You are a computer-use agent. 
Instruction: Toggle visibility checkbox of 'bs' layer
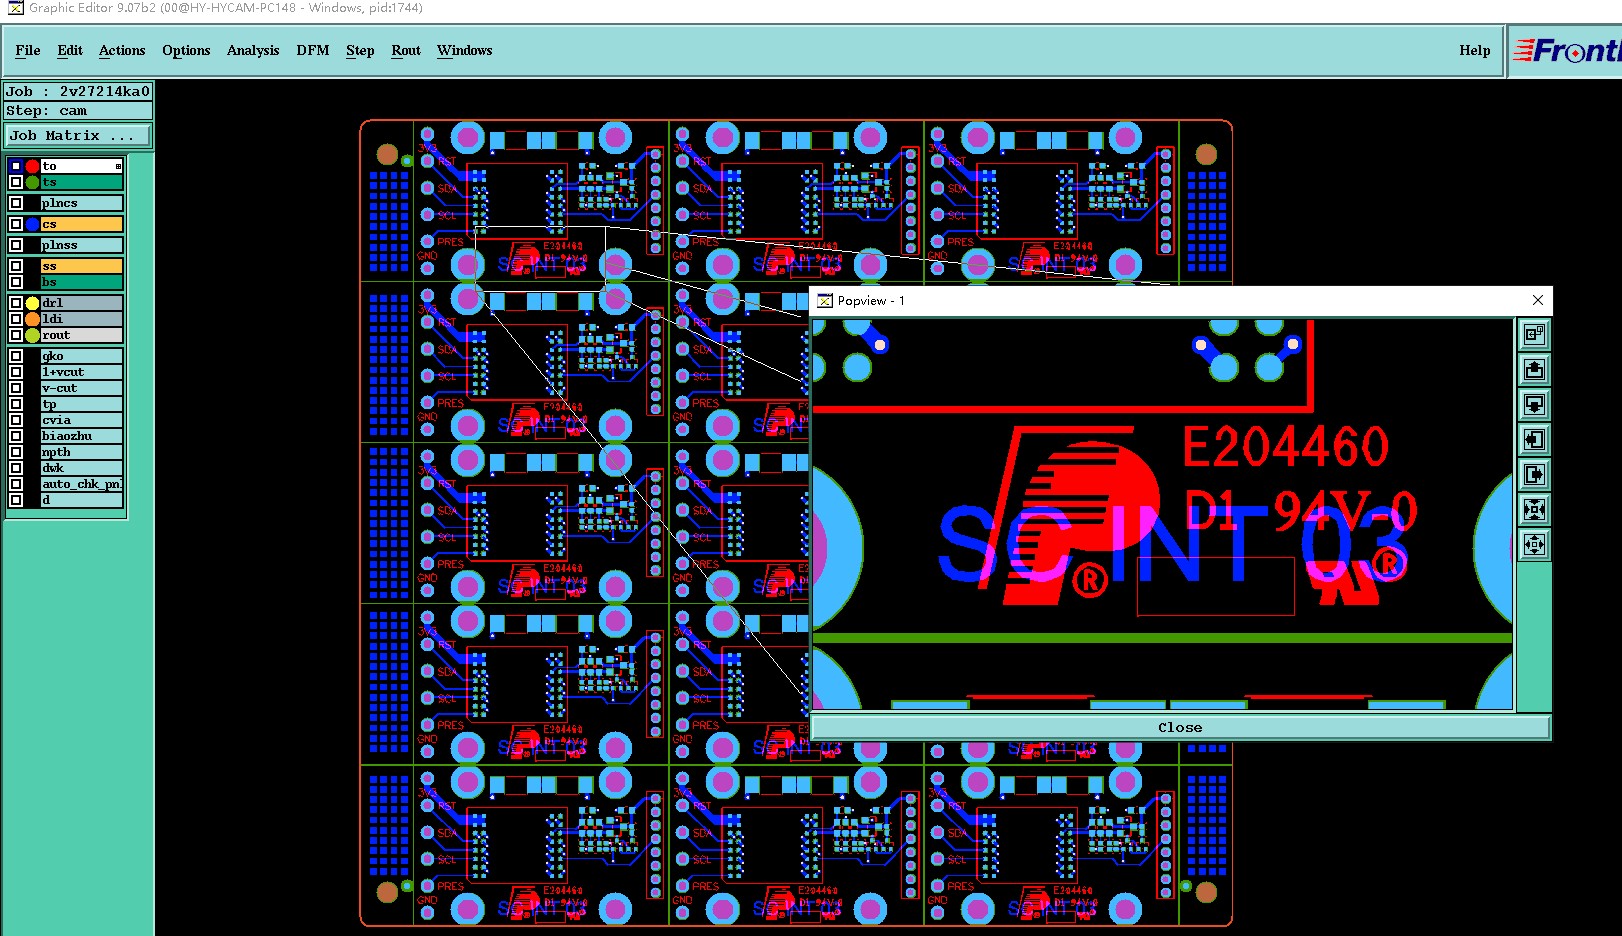[x=16, y=282]
